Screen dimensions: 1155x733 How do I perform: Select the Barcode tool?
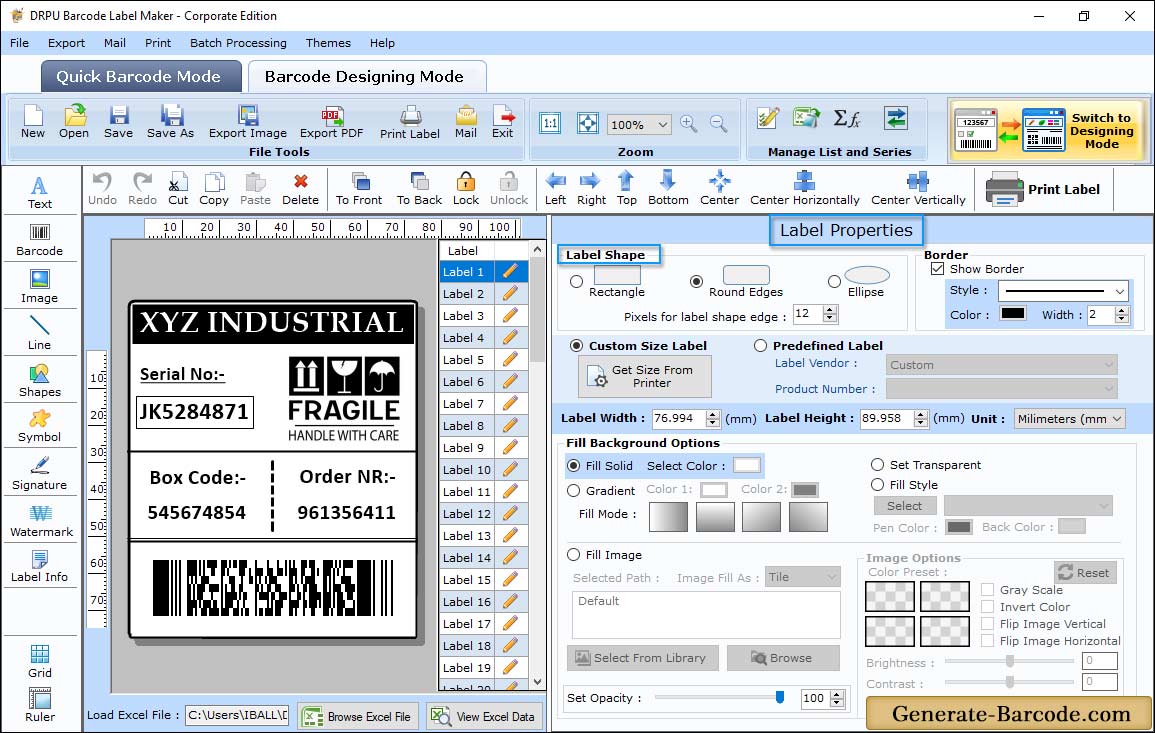[x=40, y=240]
